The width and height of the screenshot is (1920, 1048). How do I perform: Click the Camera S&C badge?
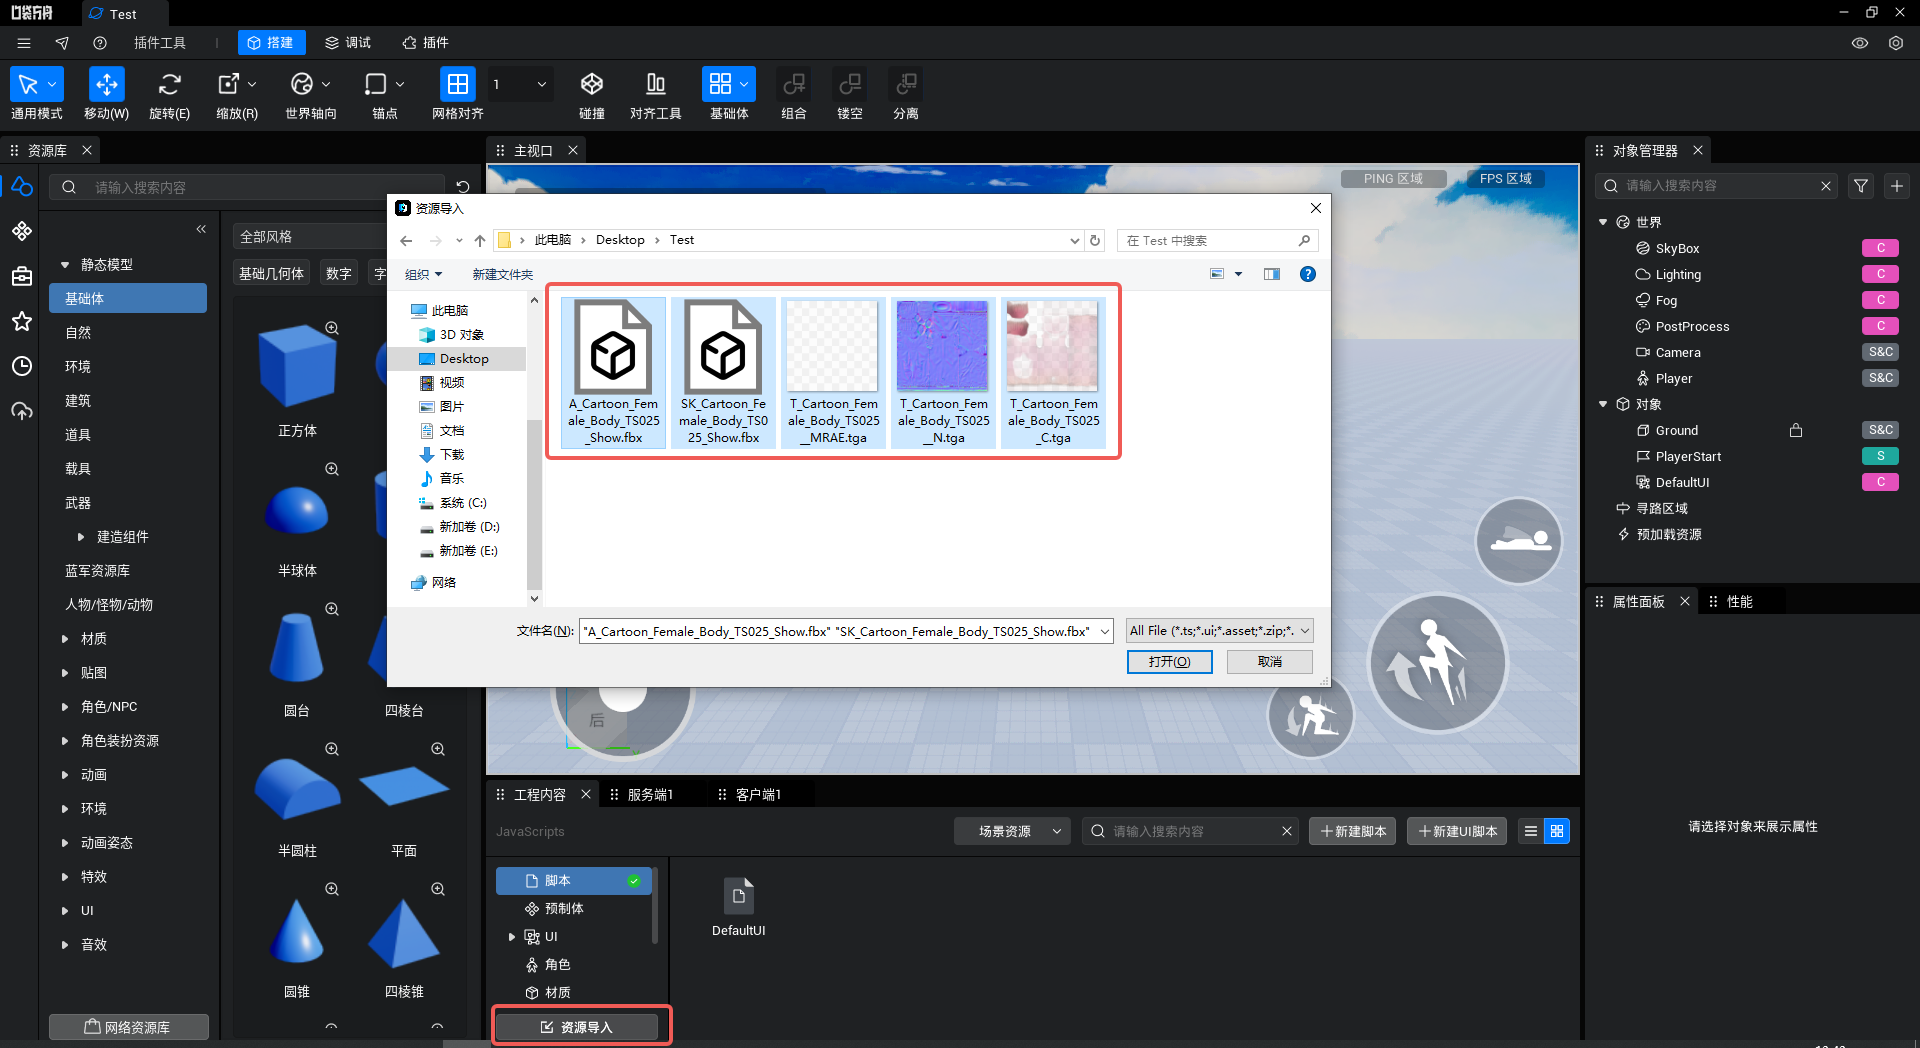point(1880,352)
